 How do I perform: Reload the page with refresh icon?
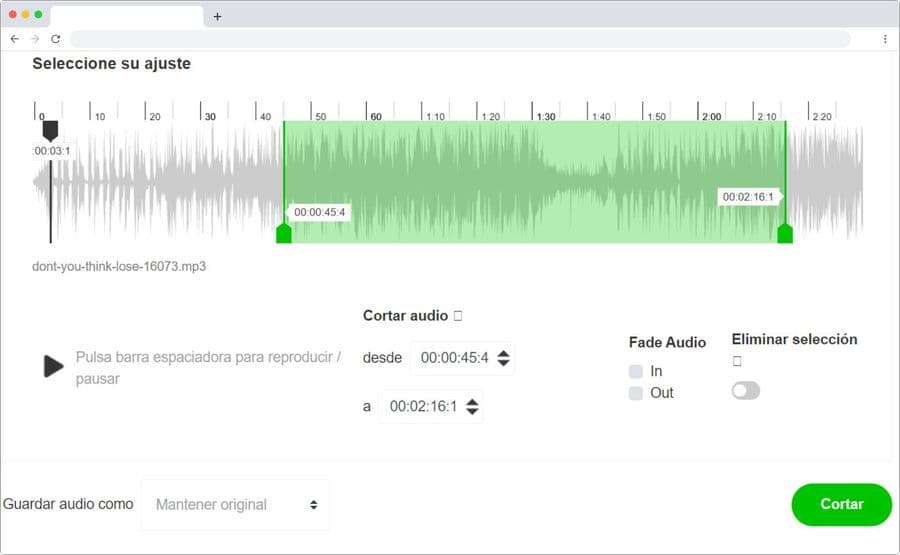[x=56, y=38]
